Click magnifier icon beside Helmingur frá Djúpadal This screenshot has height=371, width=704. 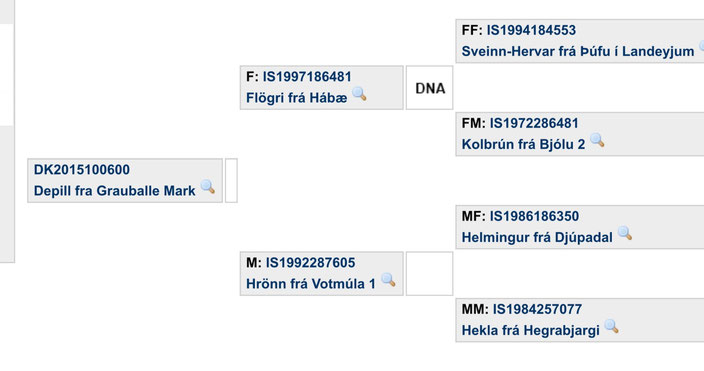[x=625, y=234]
